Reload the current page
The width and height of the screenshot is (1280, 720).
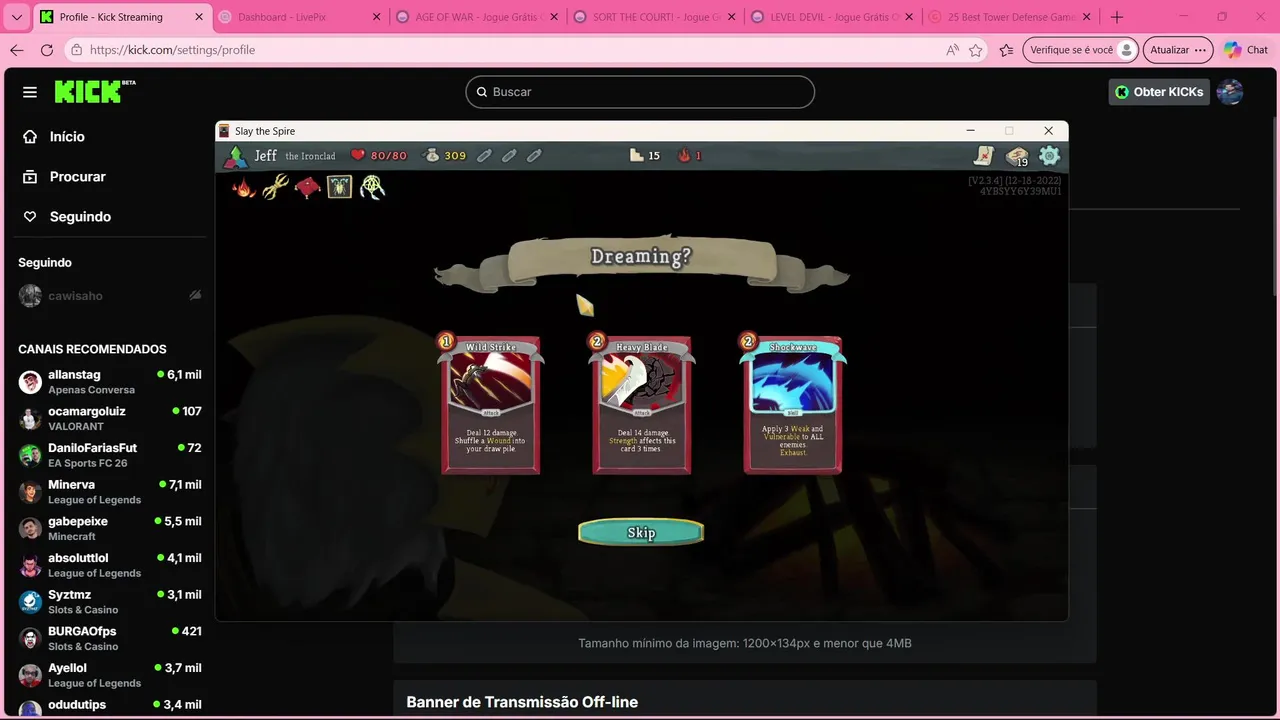pos(46,50)
